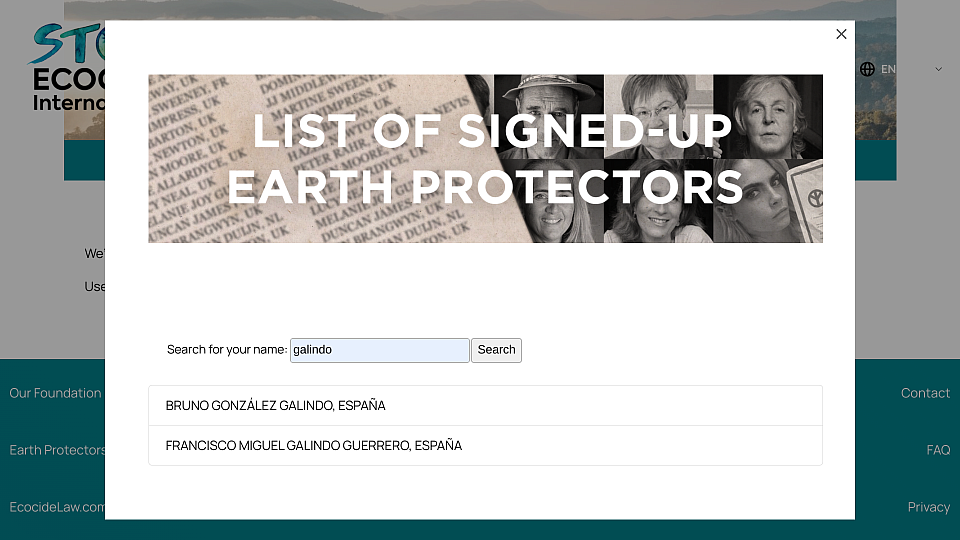
Task: Click the globe language icon
Action: 867,69
